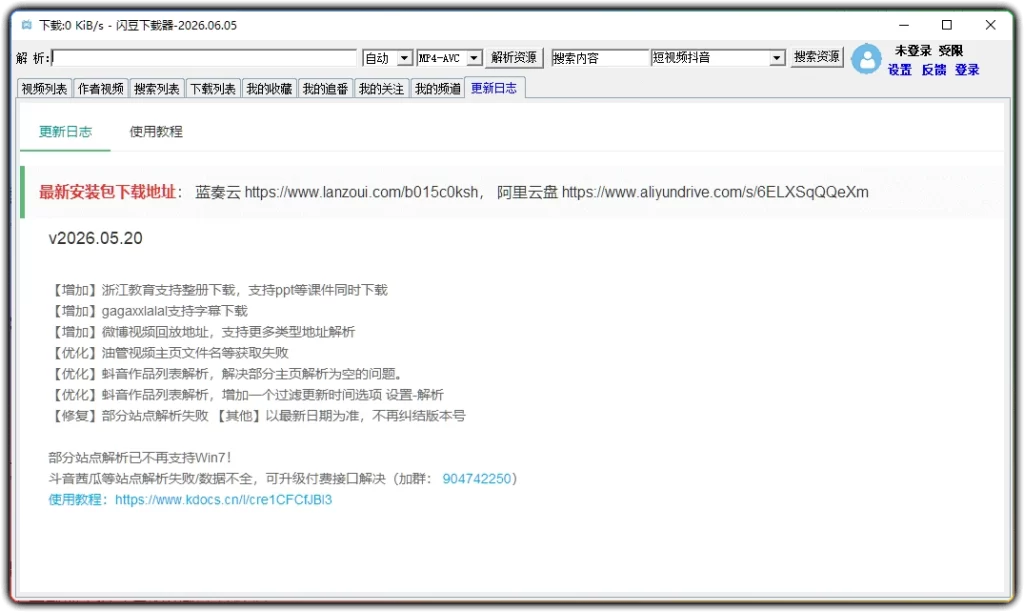Screen dimensions: 1024x612
Task: Open the kdocs.cn tutorial link
Action: 223,500
